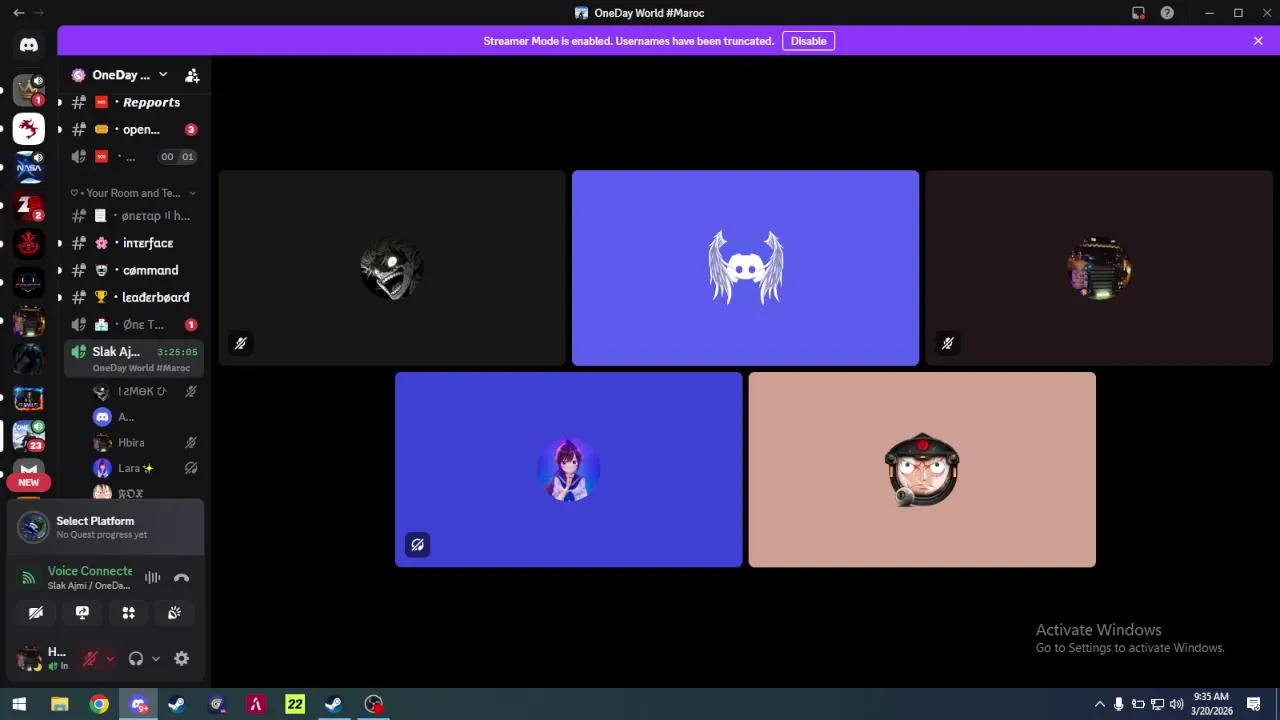The image size is (1280, 720).
Task: Open the soundboard icon
Action: (174, 613)
